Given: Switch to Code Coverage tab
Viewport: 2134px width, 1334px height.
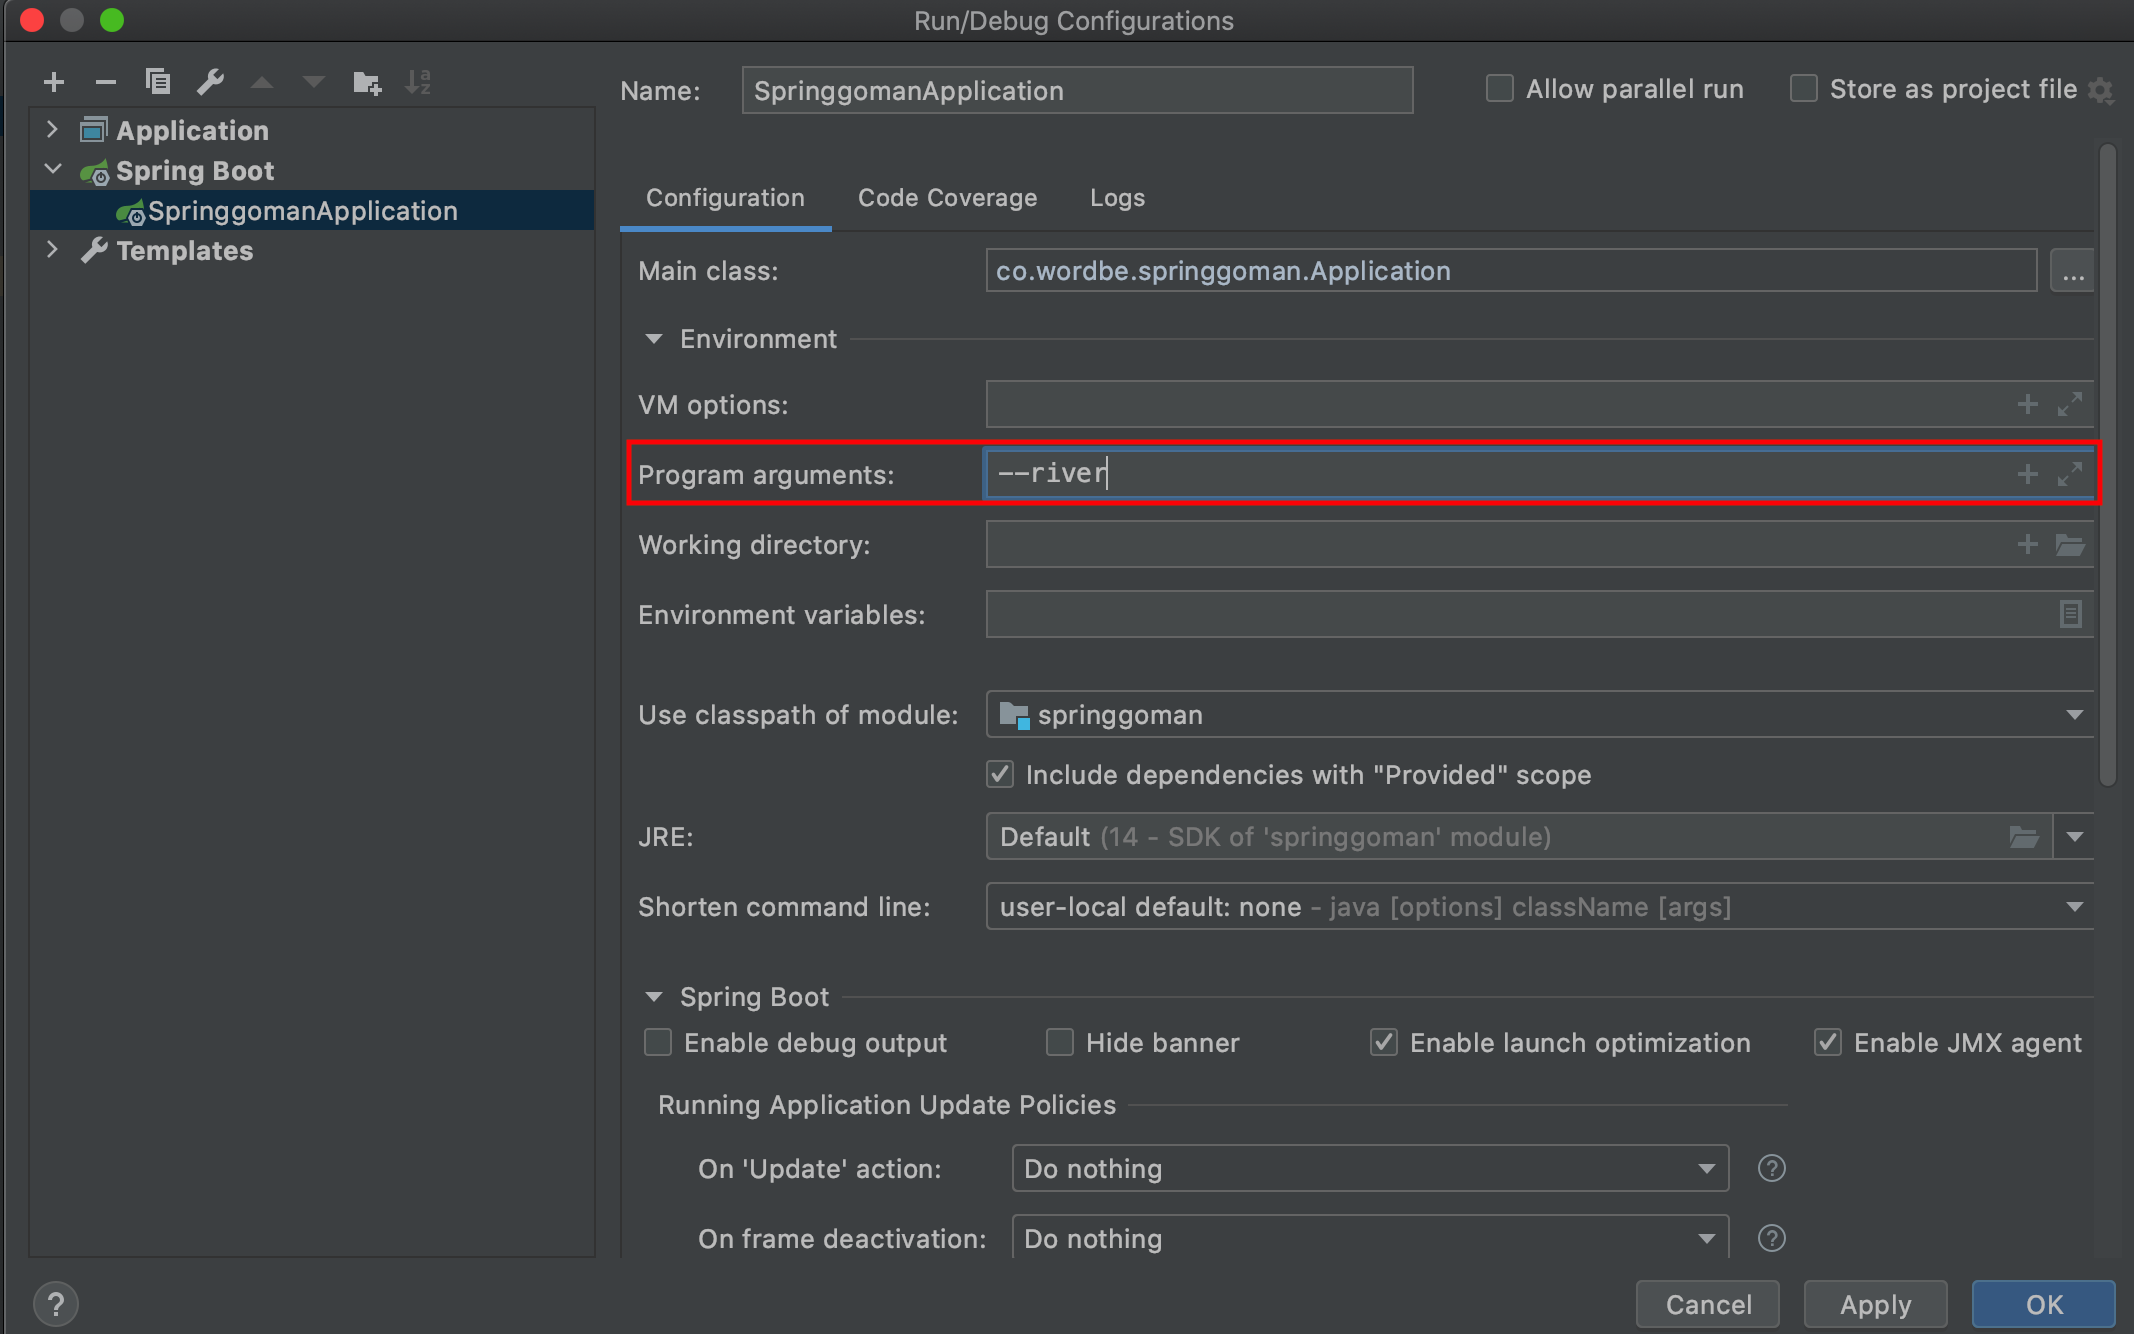Looking at the screenshot, I should pos(947,198).
